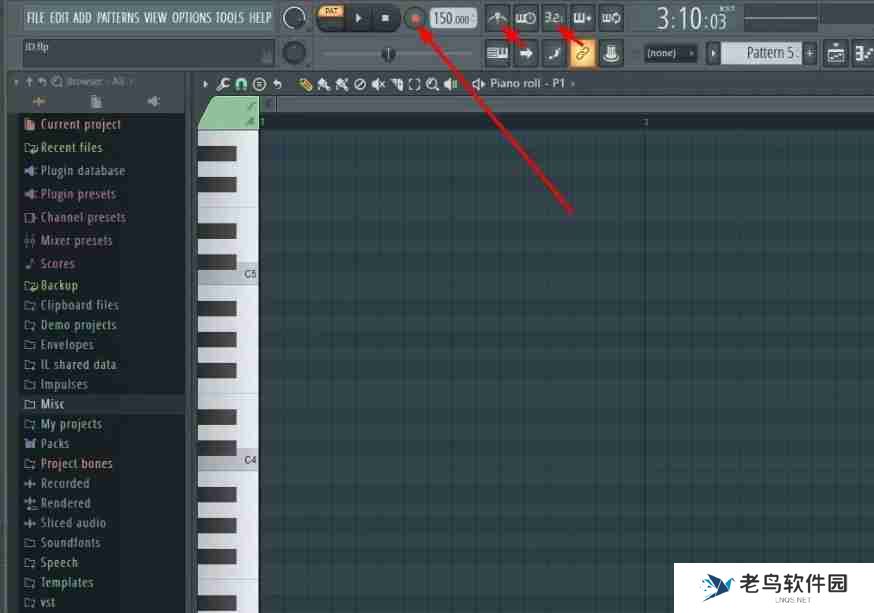Click the Pattern 5 selector
Image resolution: width=874 pixels, height=613 pixels.
point(761,53)
